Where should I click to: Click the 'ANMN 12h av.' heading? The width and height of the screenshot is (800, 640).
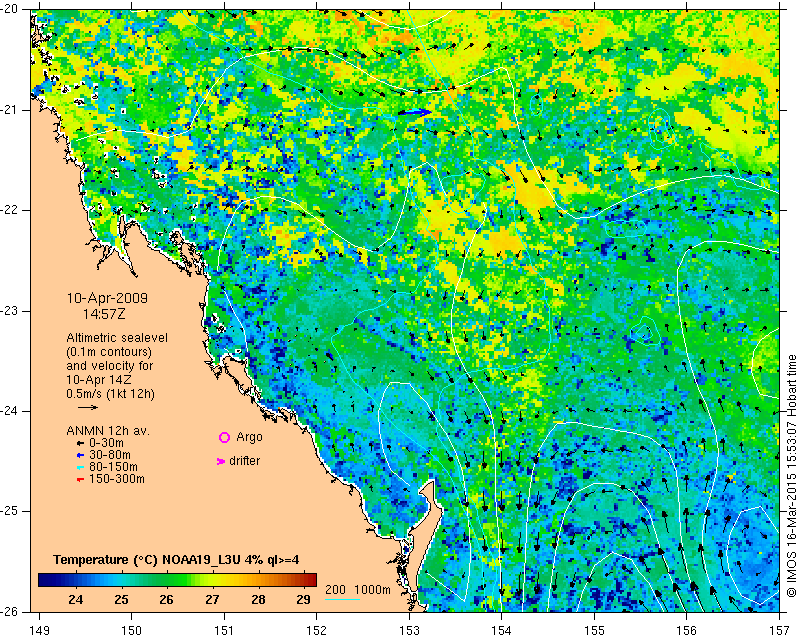click(x=108, y=431)
